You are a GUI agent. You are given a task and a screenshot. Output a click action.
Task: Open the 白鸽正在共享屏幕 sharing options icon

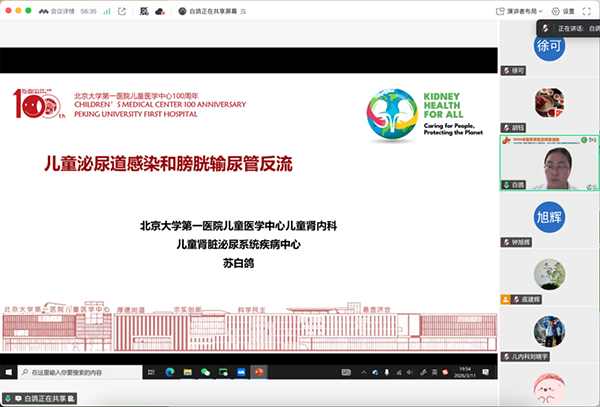pyautogui.click(x=243, y=11)
